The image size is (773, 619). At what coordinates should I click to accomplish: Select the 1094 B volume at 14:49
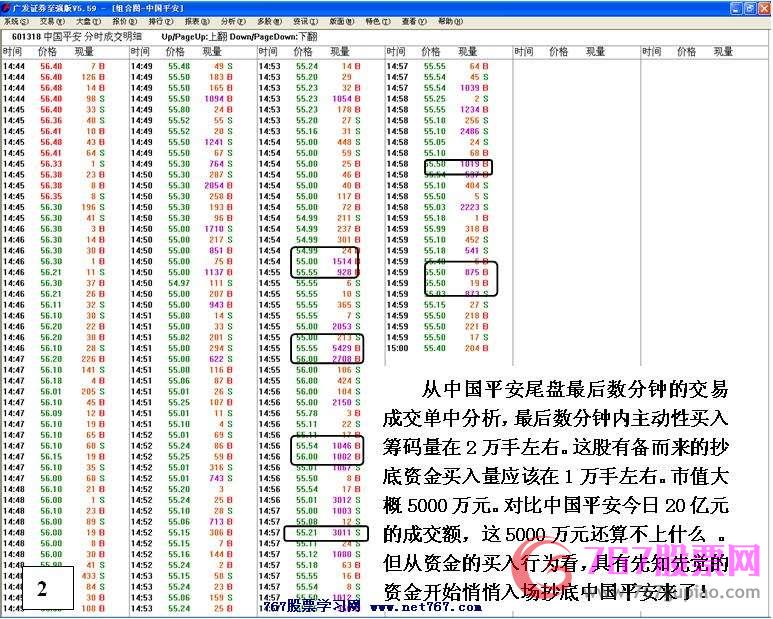point(218,99)
